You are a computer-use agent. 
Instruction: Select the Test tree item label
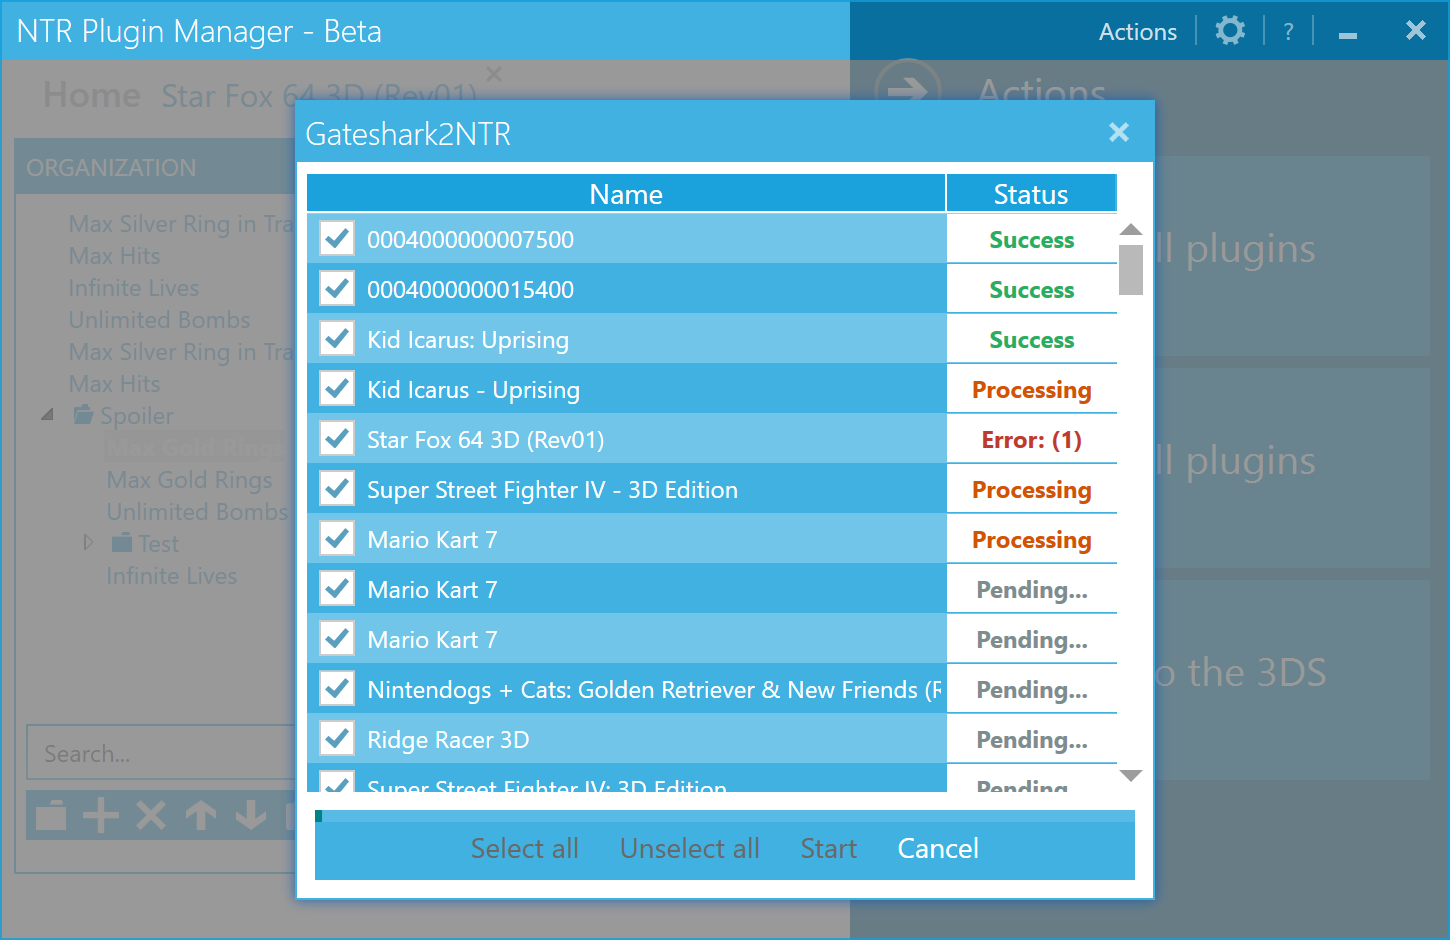pyautogui.click(x=158, y=544)
